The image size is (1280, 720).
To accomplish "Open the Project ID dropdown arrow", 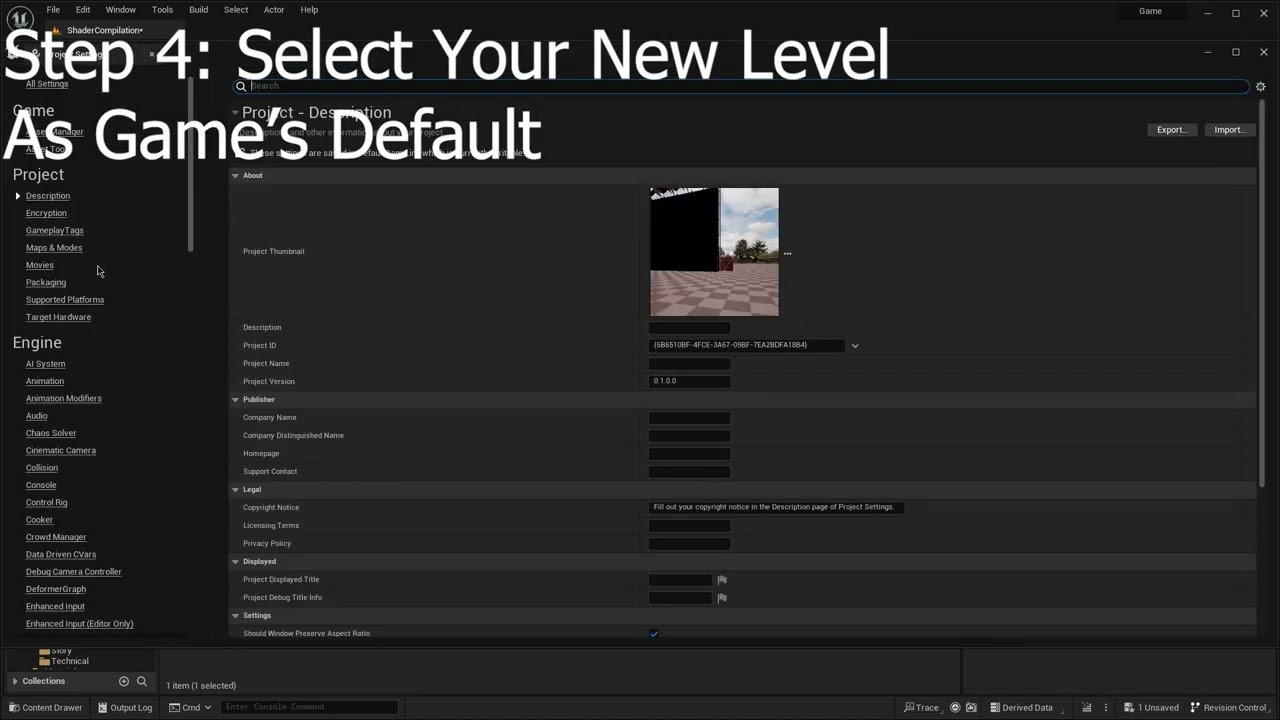I will (x=855, y=346).
